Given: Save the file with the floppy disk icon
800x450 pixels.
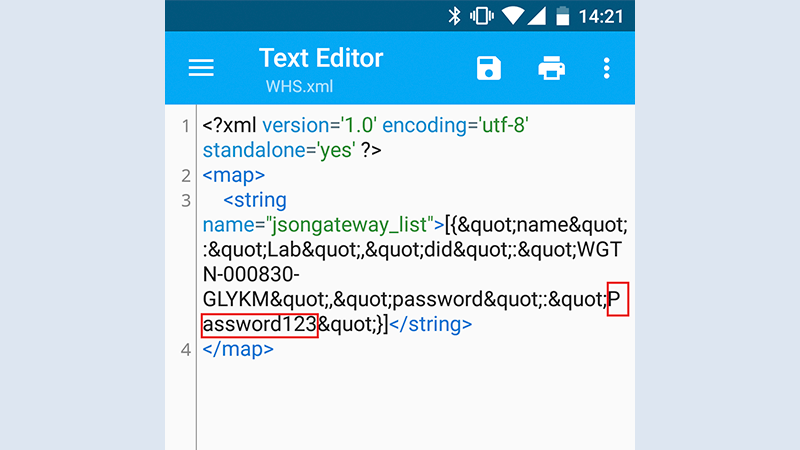Looking at the screenshot, I should pyautogui.click(x=488, y=68).
